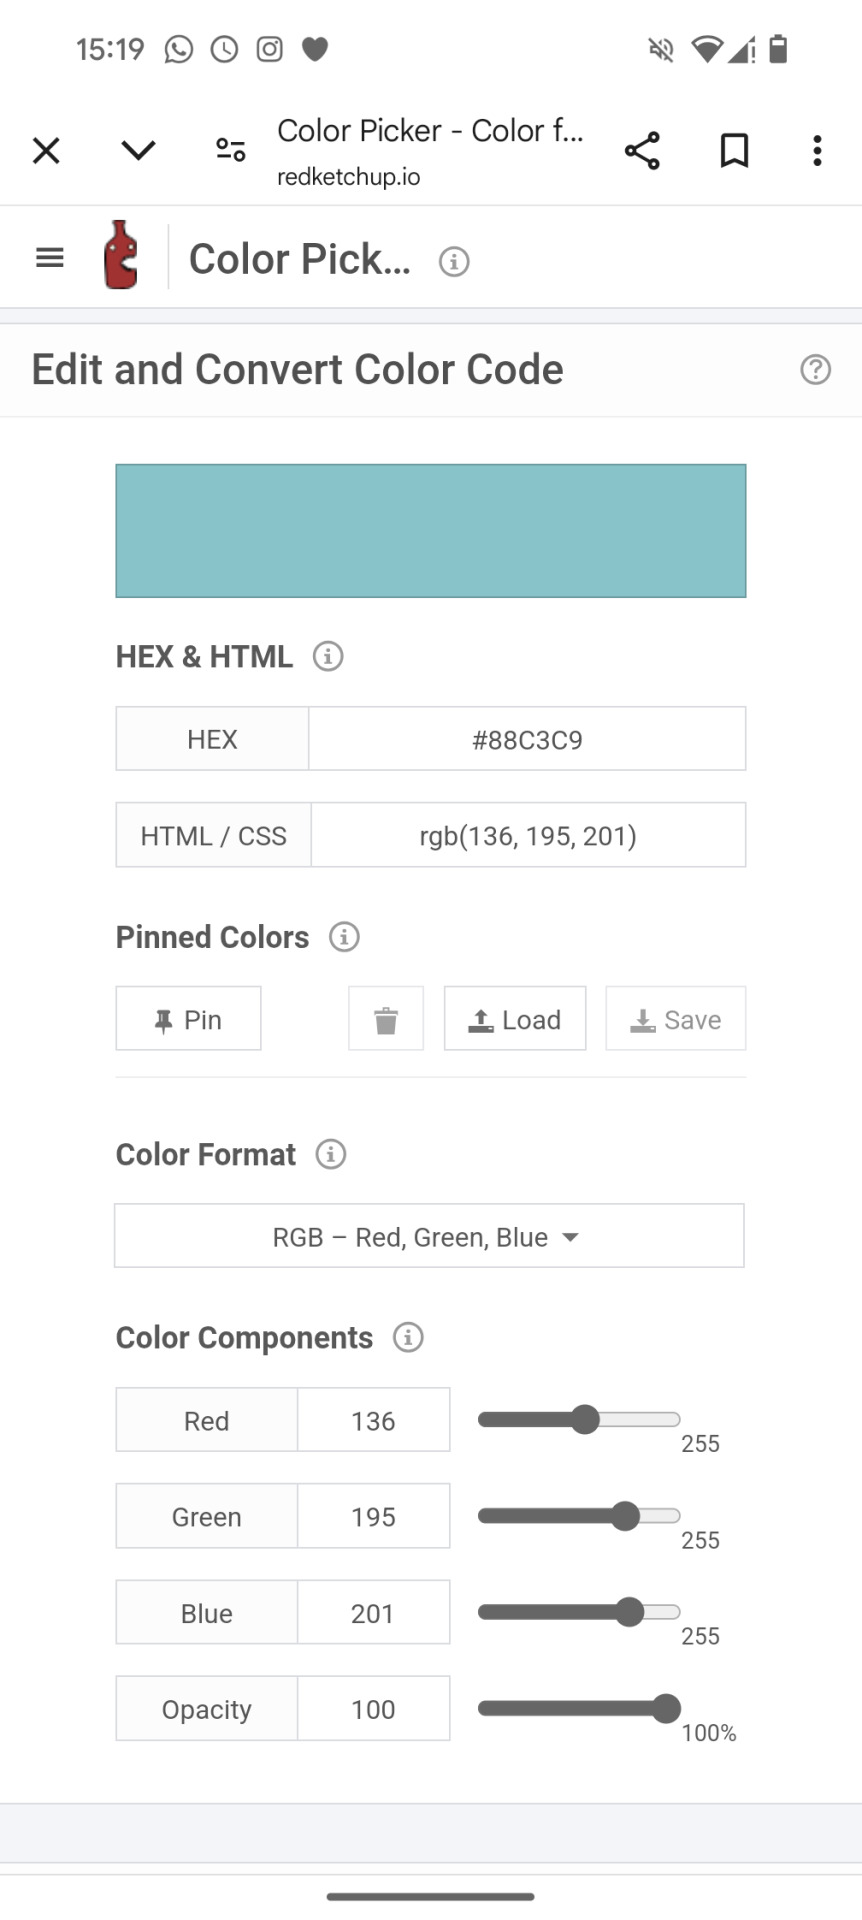This screenshot has height=1920, width=862.
Task: Click the Red slider handle
Action: [x=585, y=1420]
